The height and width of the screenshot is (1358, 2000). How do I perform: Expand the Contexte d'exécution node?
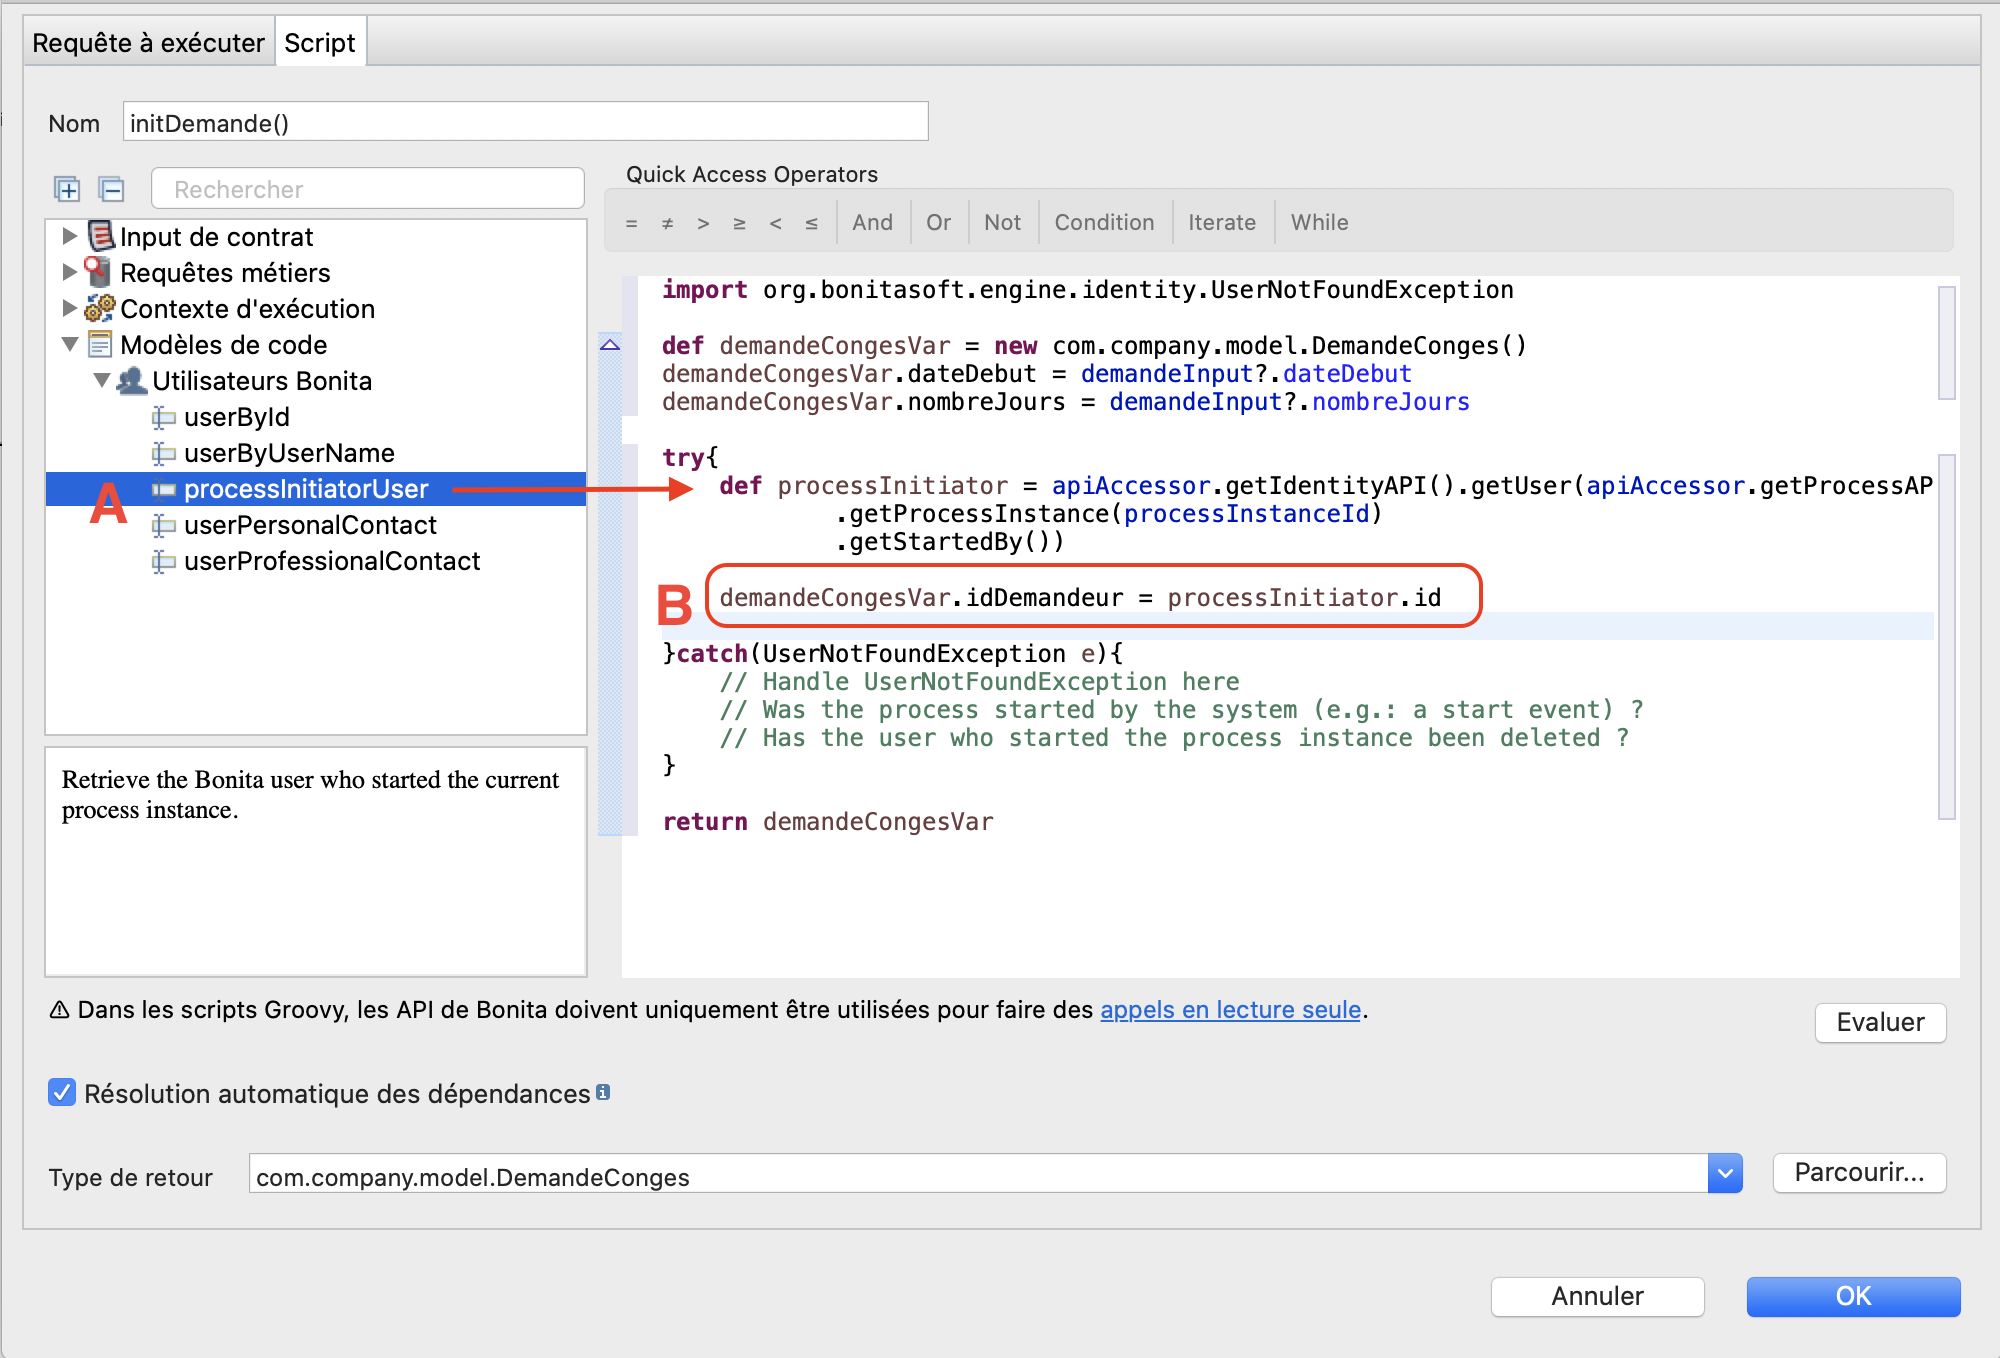(69, 308)
